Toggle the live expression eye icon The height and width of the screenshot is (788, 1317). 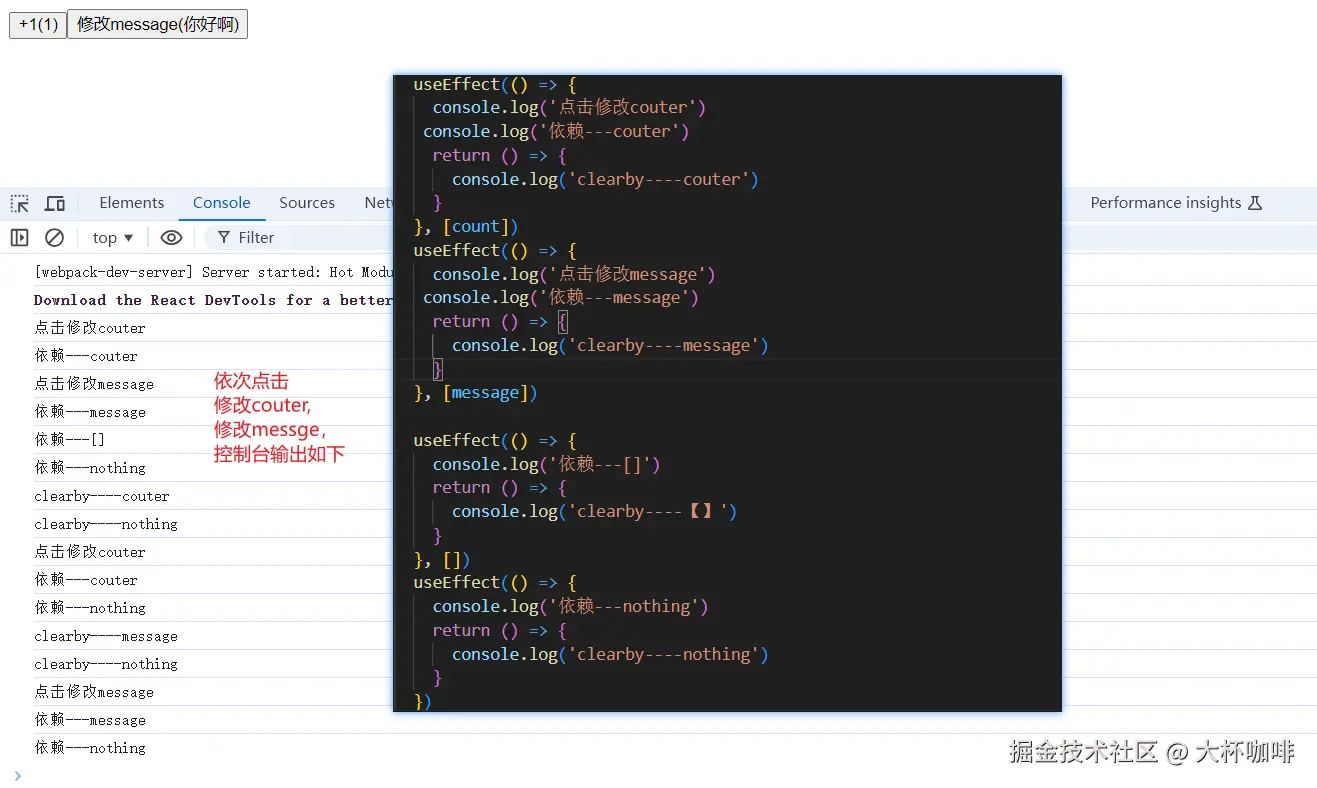pos(171,237)
